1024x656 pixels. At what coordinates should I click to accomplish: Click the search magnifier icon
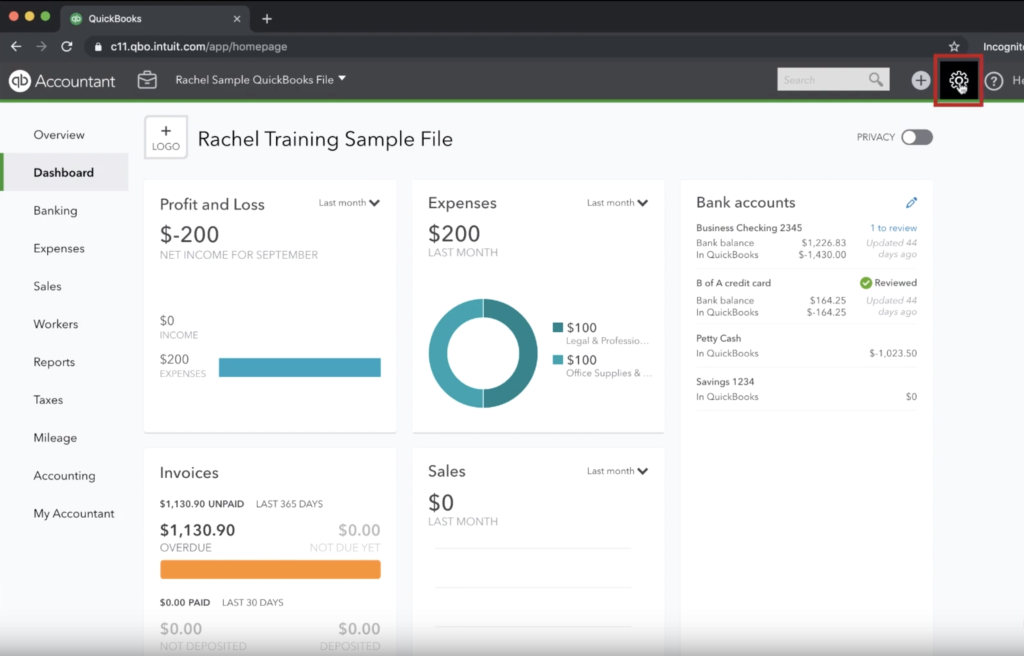pyautogui.click(x=876, y=80)
